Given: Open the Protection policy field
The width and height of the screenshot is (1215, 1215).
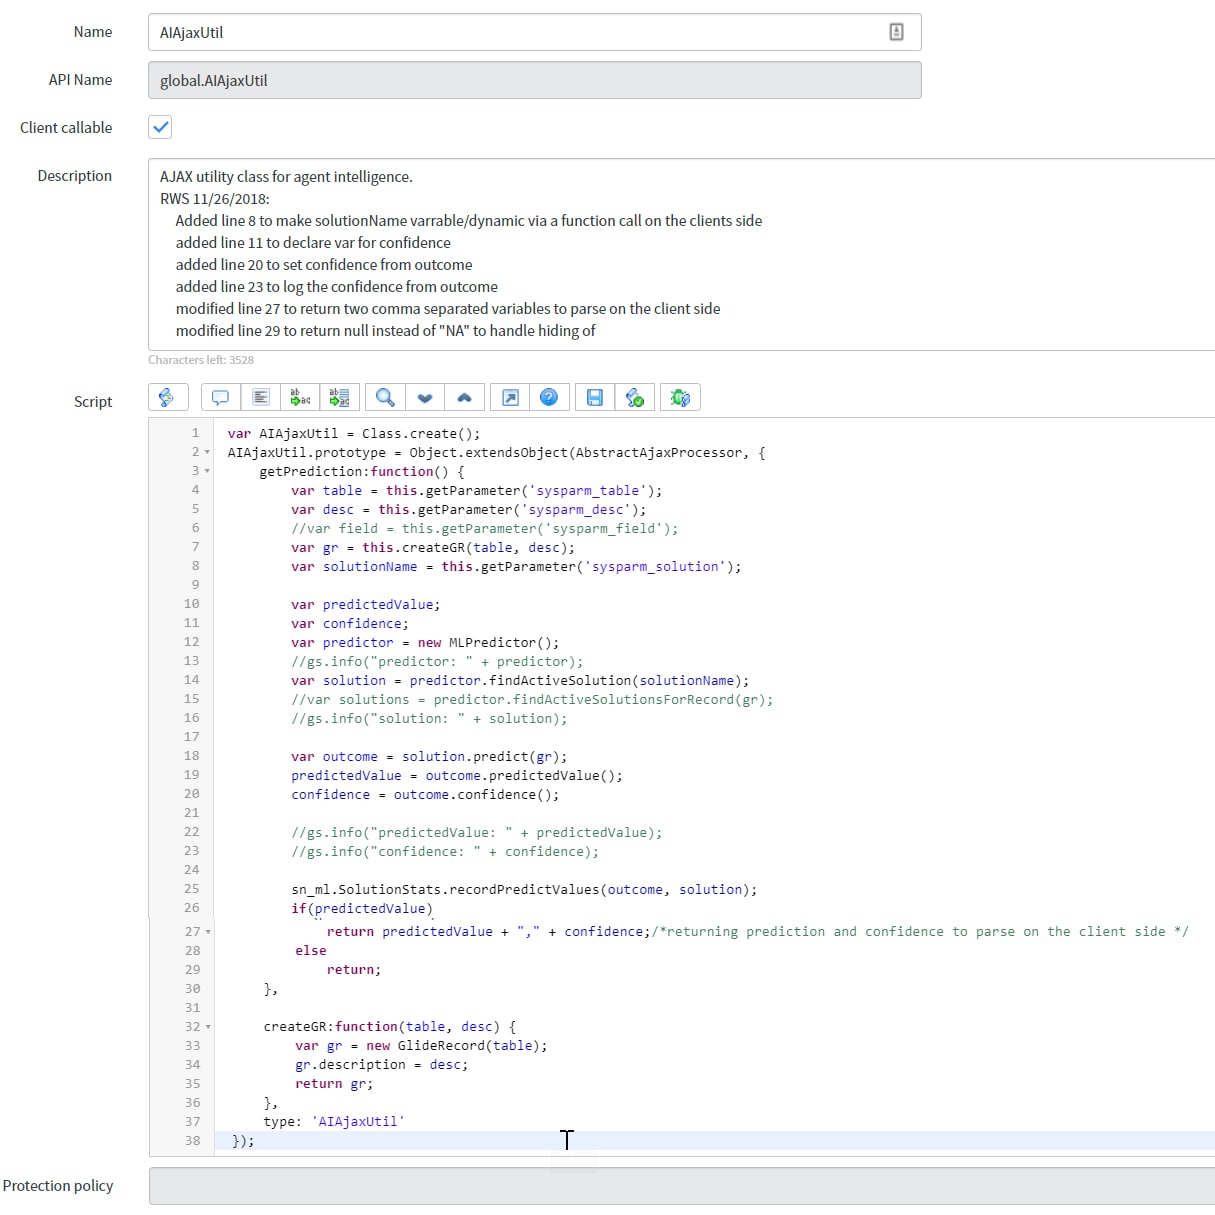Looking at the screenshot, I should click(x=681, y=1186).
